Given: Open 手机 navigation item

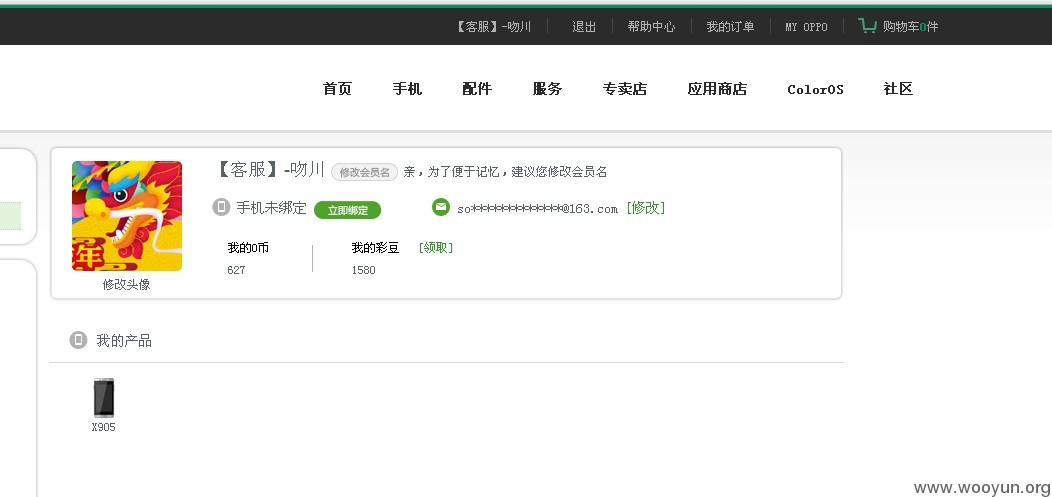Looking at the screenshot, I should [407, 89].
